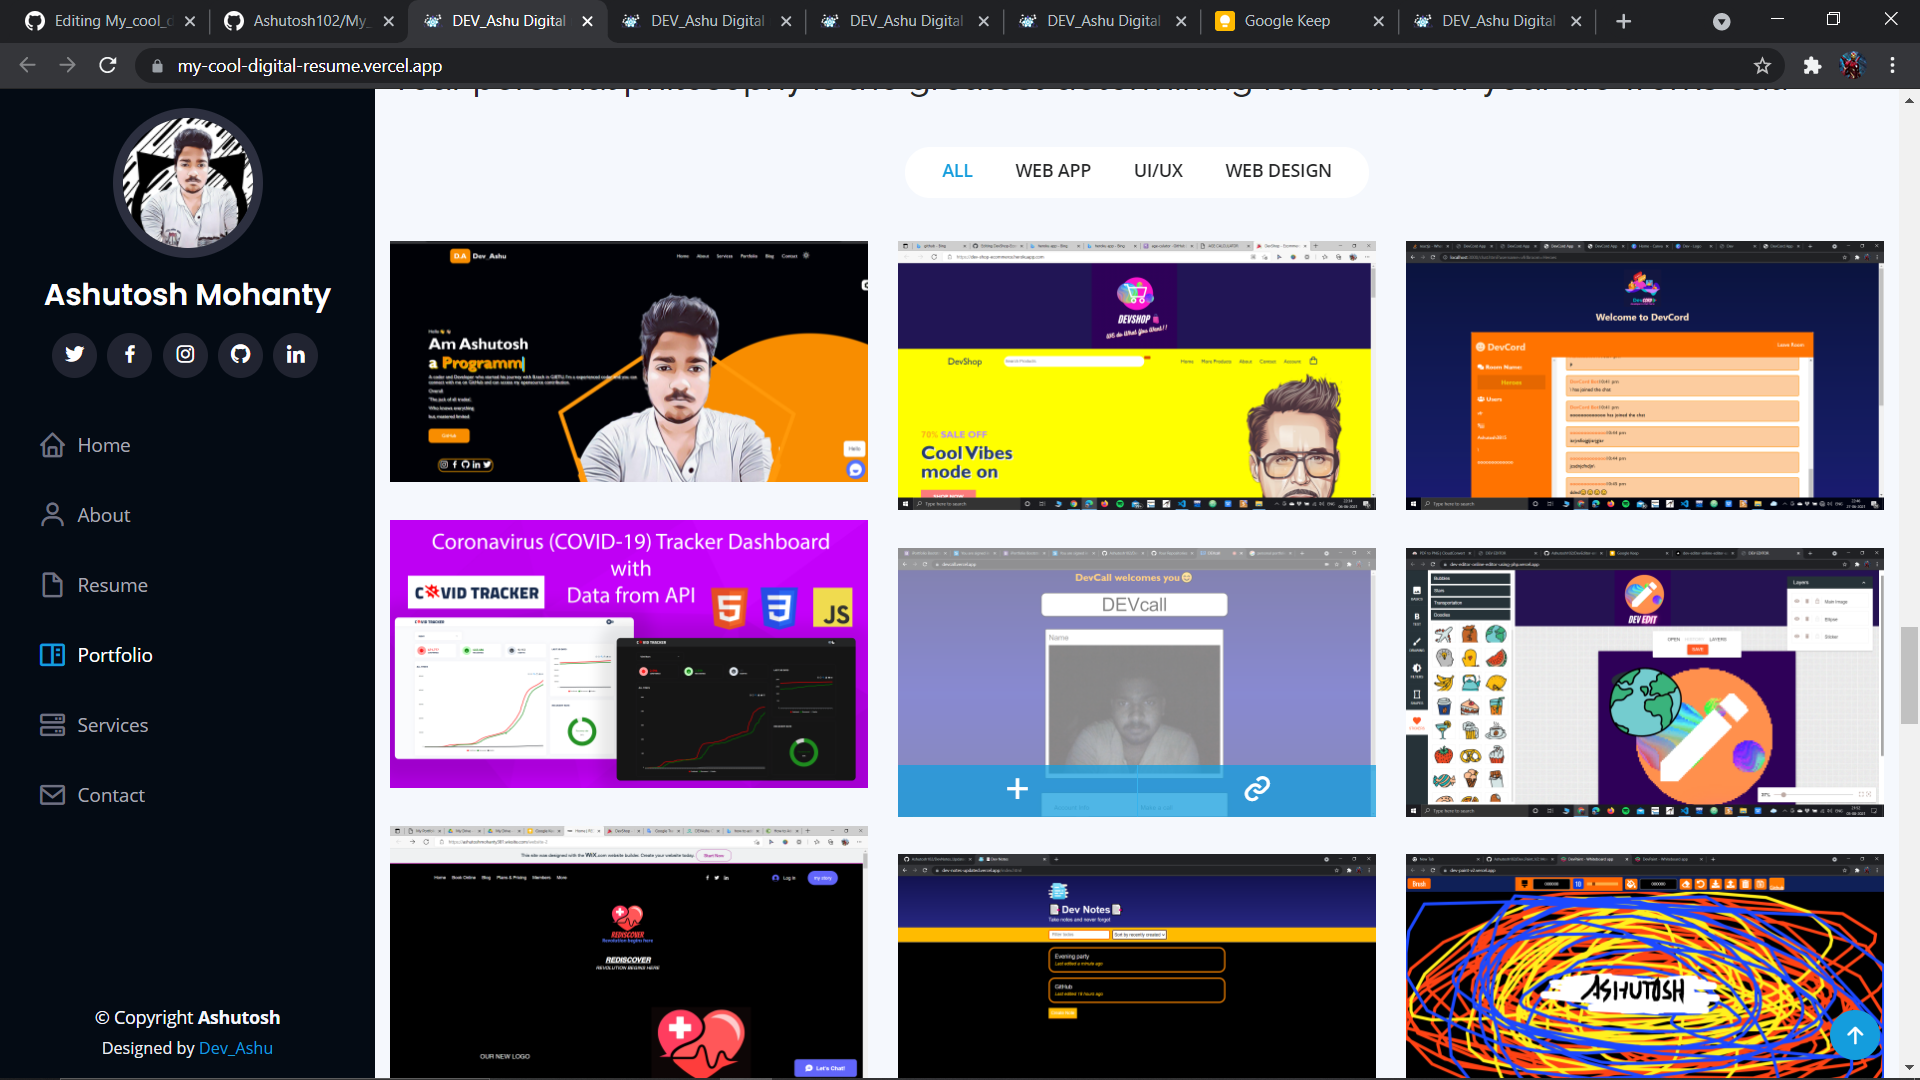Enable the ALL projects filter

click(957, 171)
